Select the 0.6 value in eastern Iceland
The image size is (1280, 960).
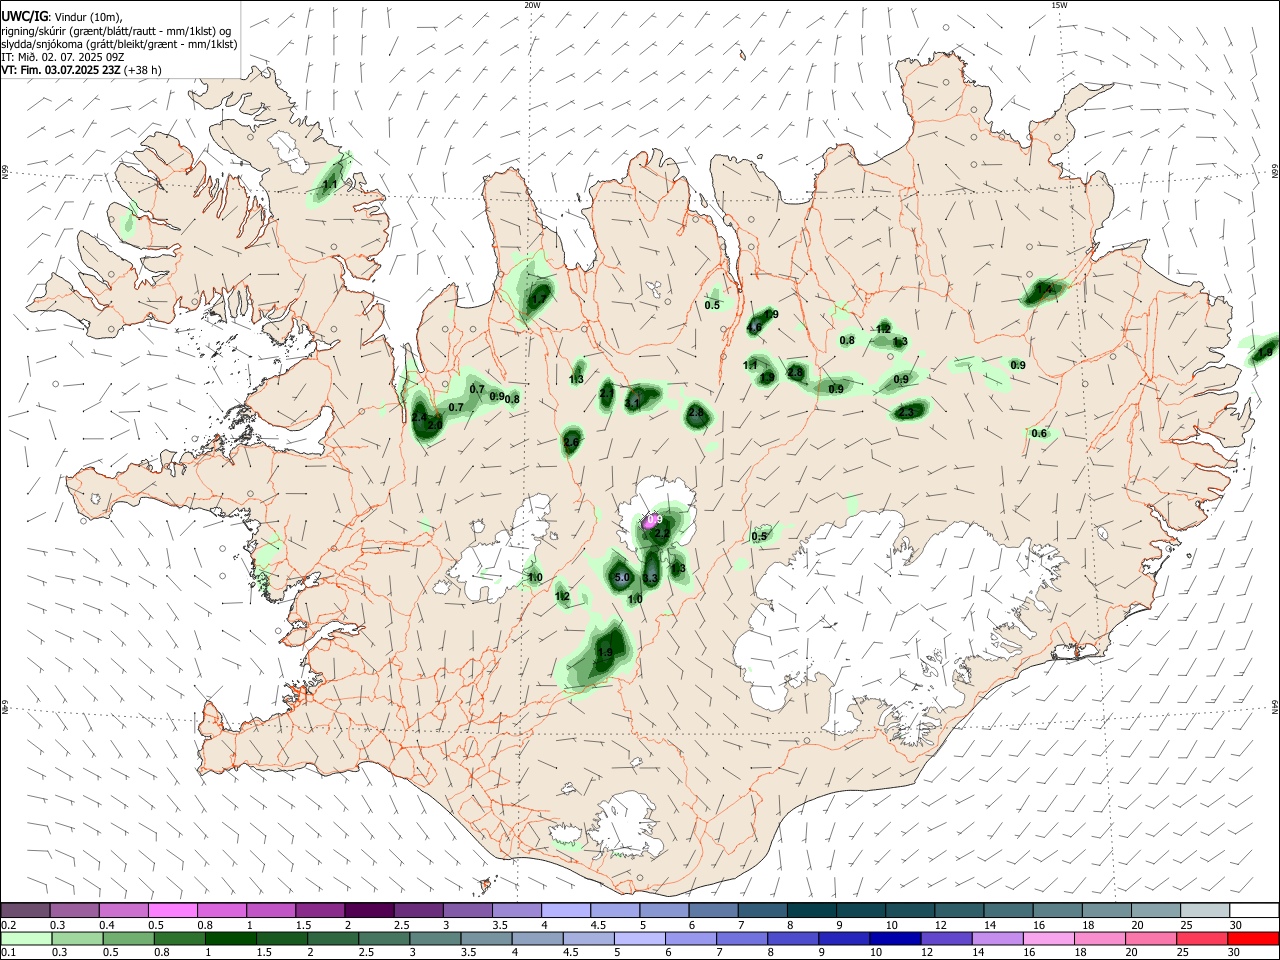(x=1039, y=433)
